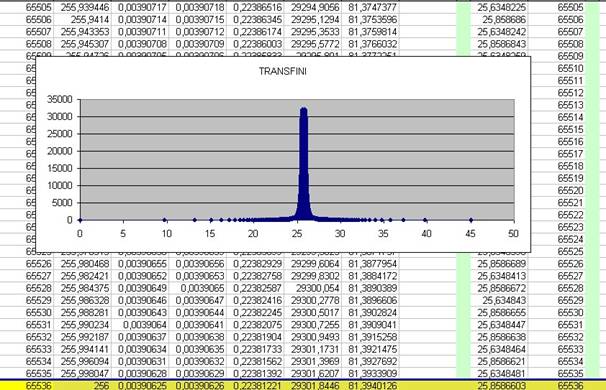This screenshot has width=606, height=390.
Task: Select the data point near 45 on chart
Action: pyautogui.click(x=471, y=220)
